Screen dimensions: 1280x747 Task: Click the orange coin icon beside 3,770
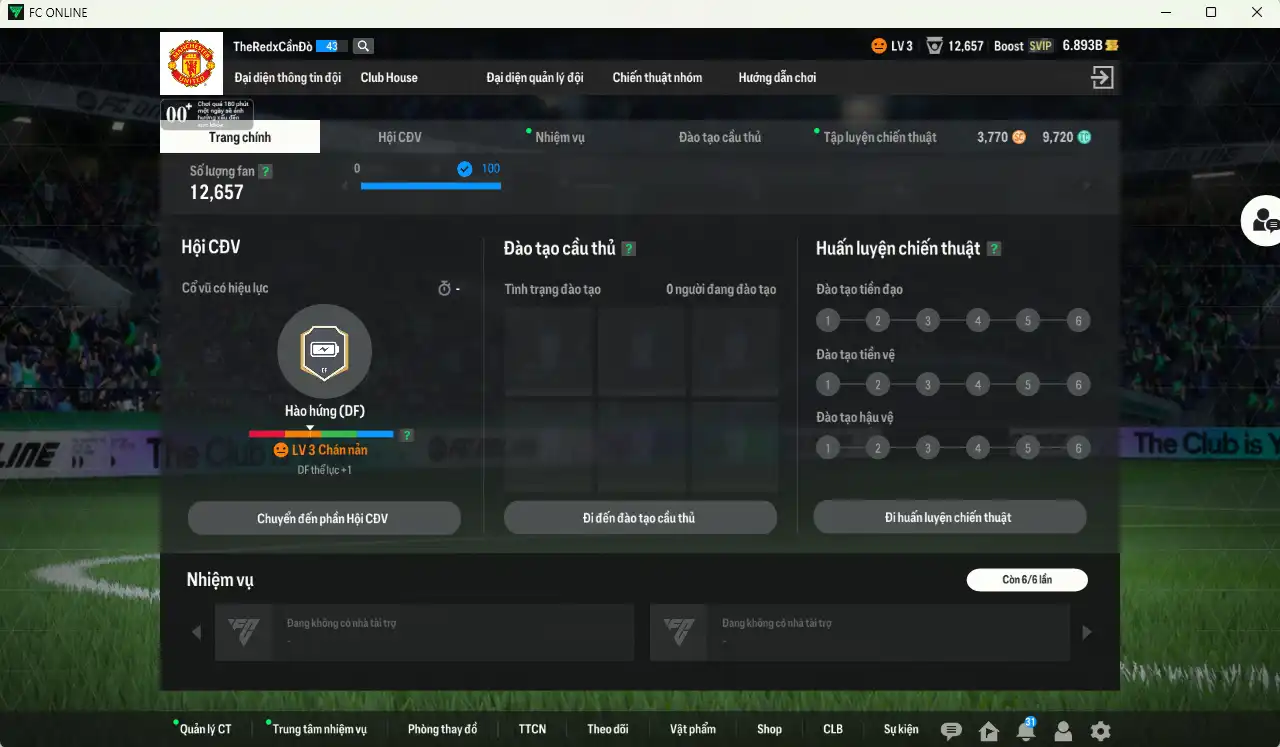[x=1019, y=137]
